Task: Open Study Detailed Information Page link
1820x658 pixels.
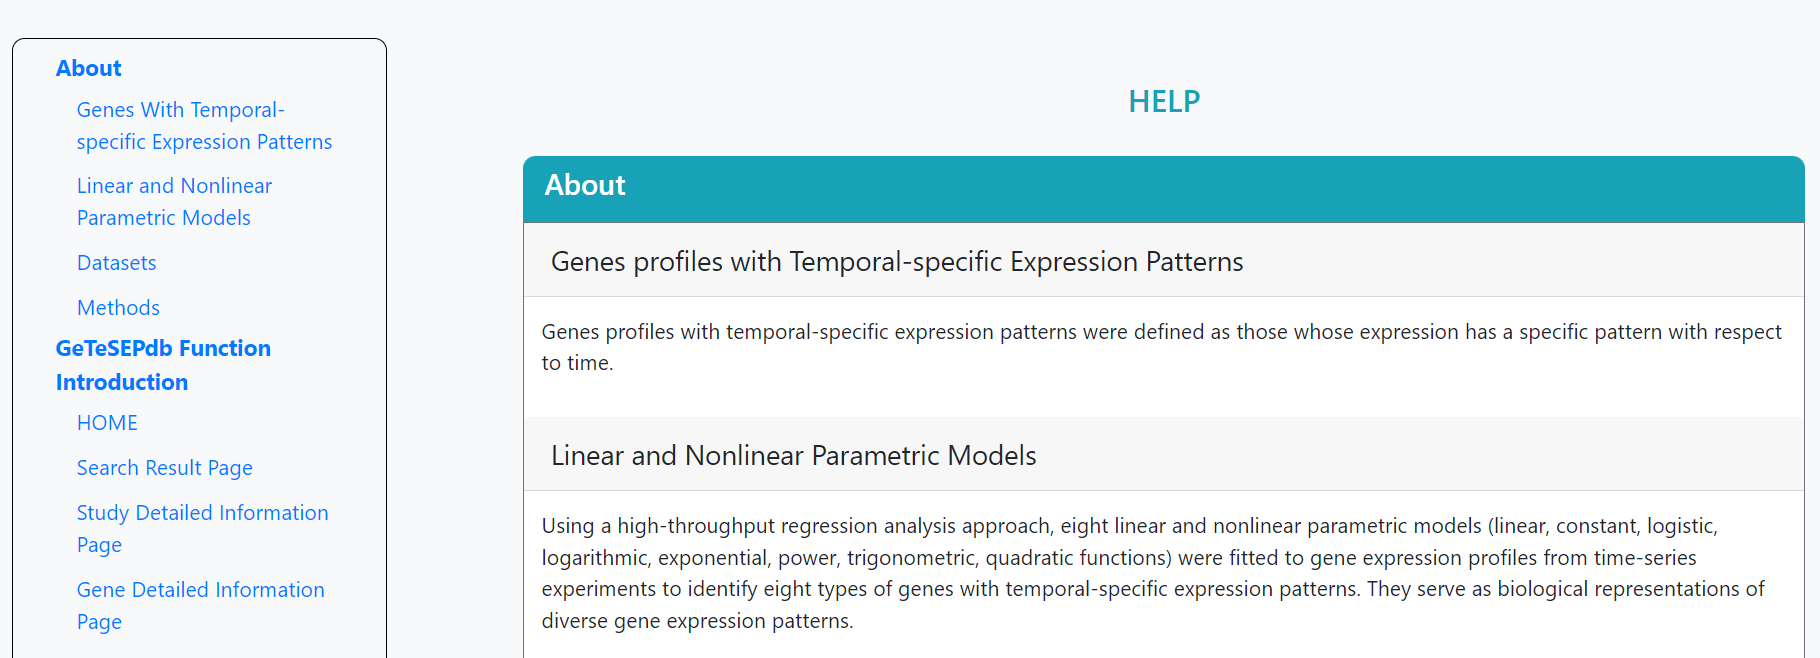Action: tap(202, 513)
